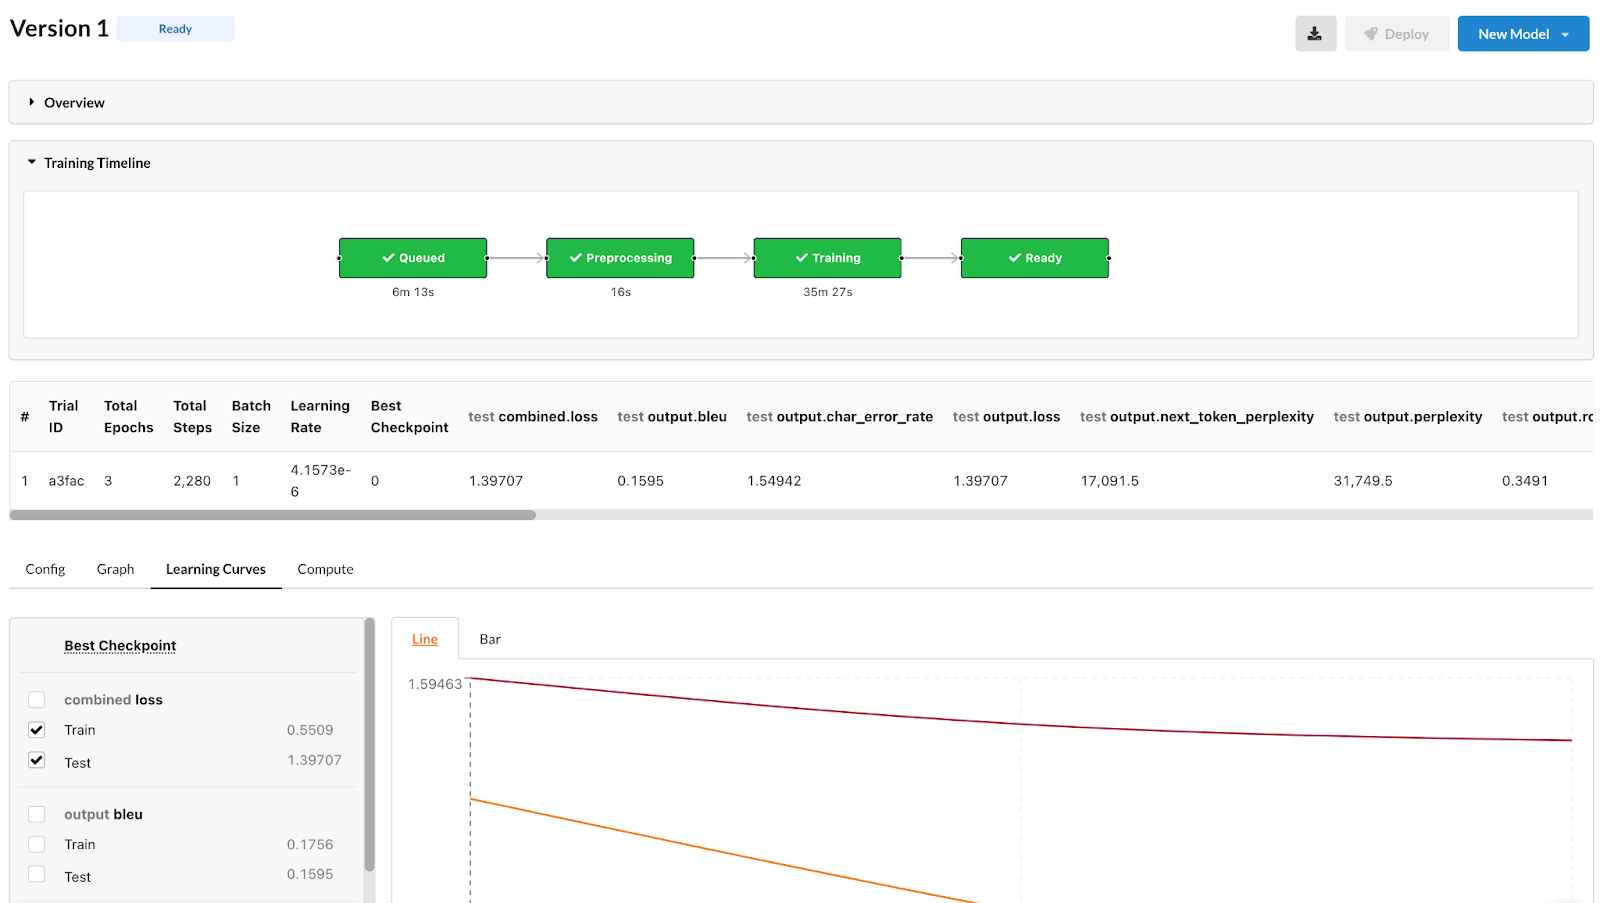Click the Queued stage checkmark
Screen dimensions: 1600x903
pyautogui.click(x=388, y=258)
